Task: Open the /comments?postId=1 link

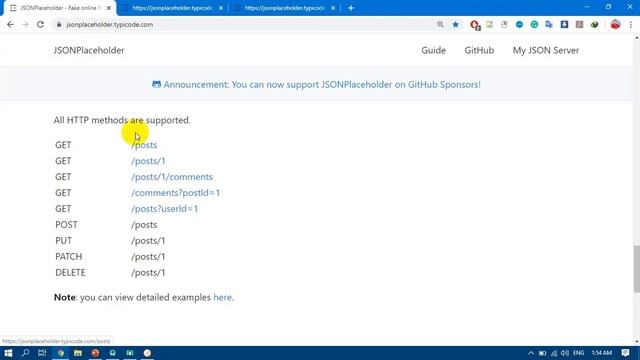Action: (176, 193)
